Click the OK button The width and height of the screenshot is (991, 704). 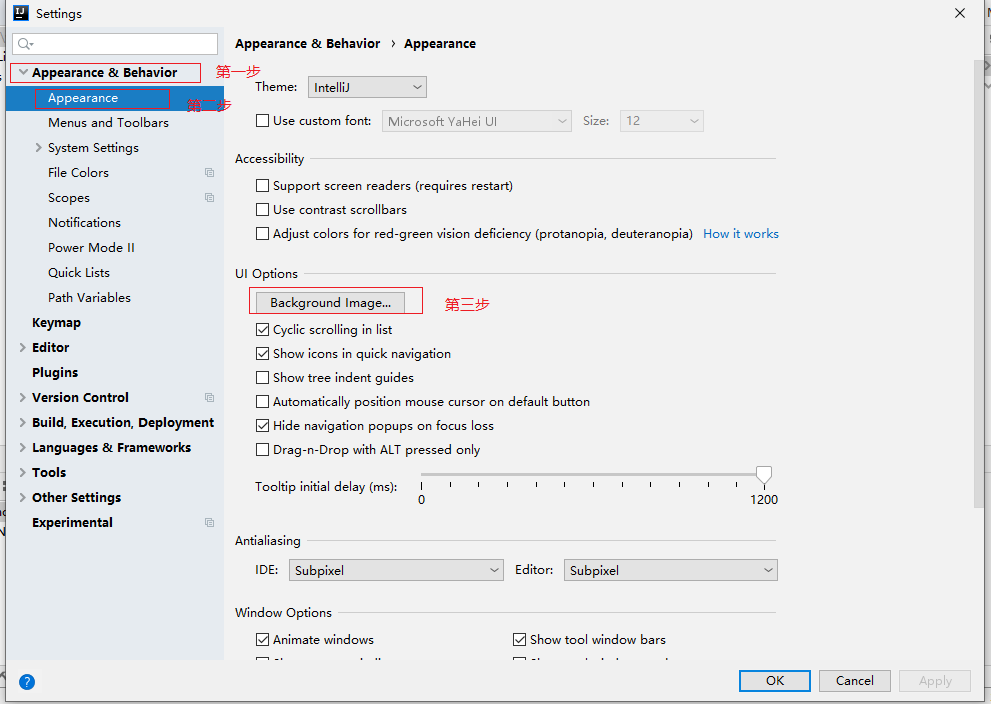[775, 681]
